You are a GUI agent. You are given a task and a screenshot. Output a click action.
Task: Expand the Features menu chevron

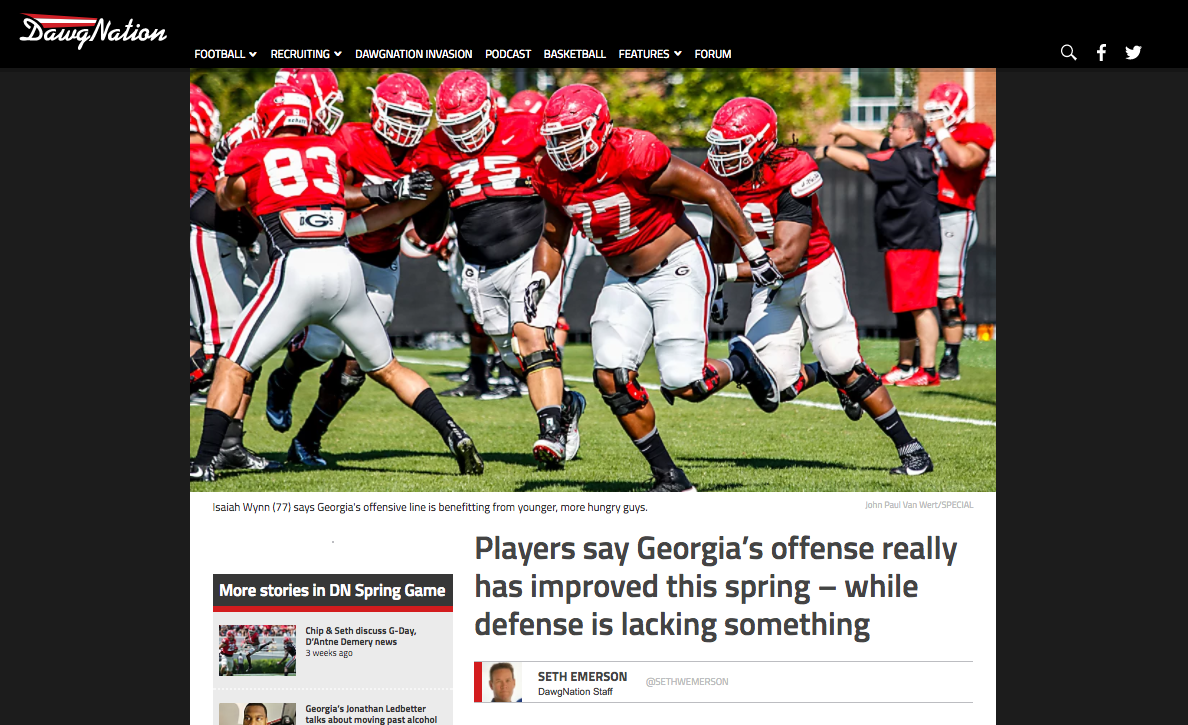pos(678,55)
